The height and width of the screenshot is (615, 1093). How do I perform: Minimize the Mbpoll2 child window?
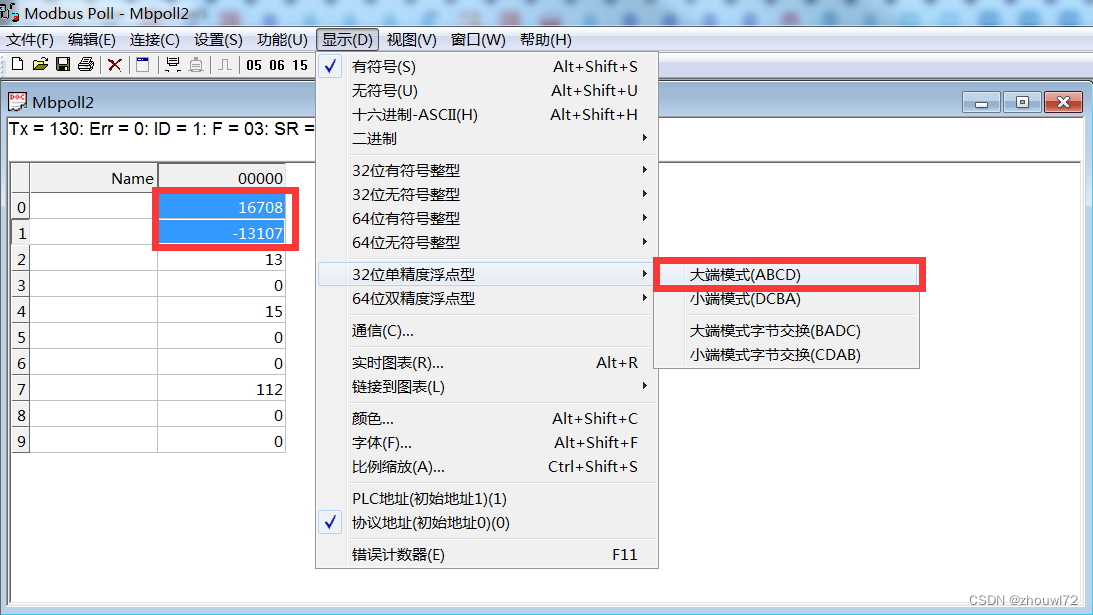tap(981, 102)
